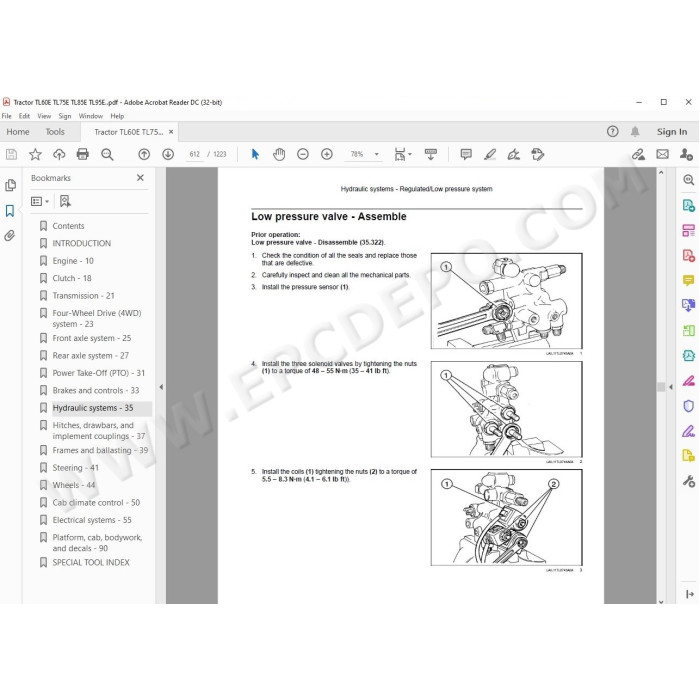
Task: Click the Save file icon
Action: 11,154
